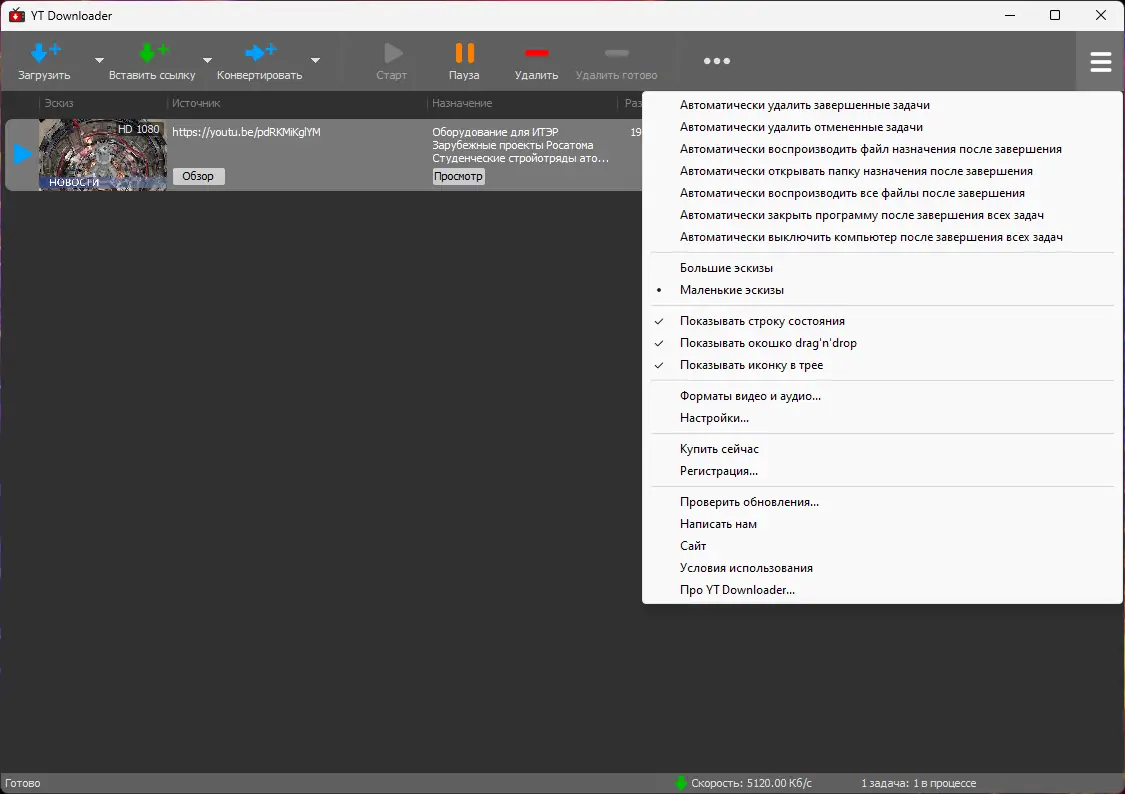The height and width of the screenshot is (794, 1125).
Task: Click the green download arrow in status bar
Action: tap(681, 783)
